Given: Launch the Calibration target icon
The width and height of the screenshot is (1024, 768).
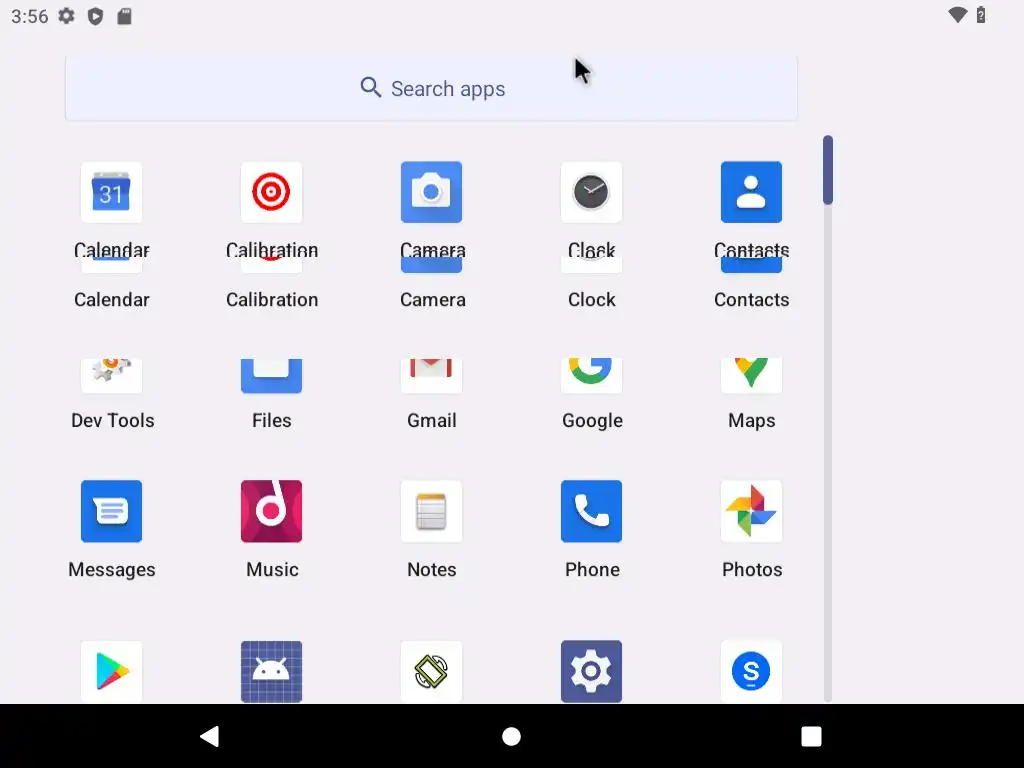Looking at the screenshot, I should 271,192.
